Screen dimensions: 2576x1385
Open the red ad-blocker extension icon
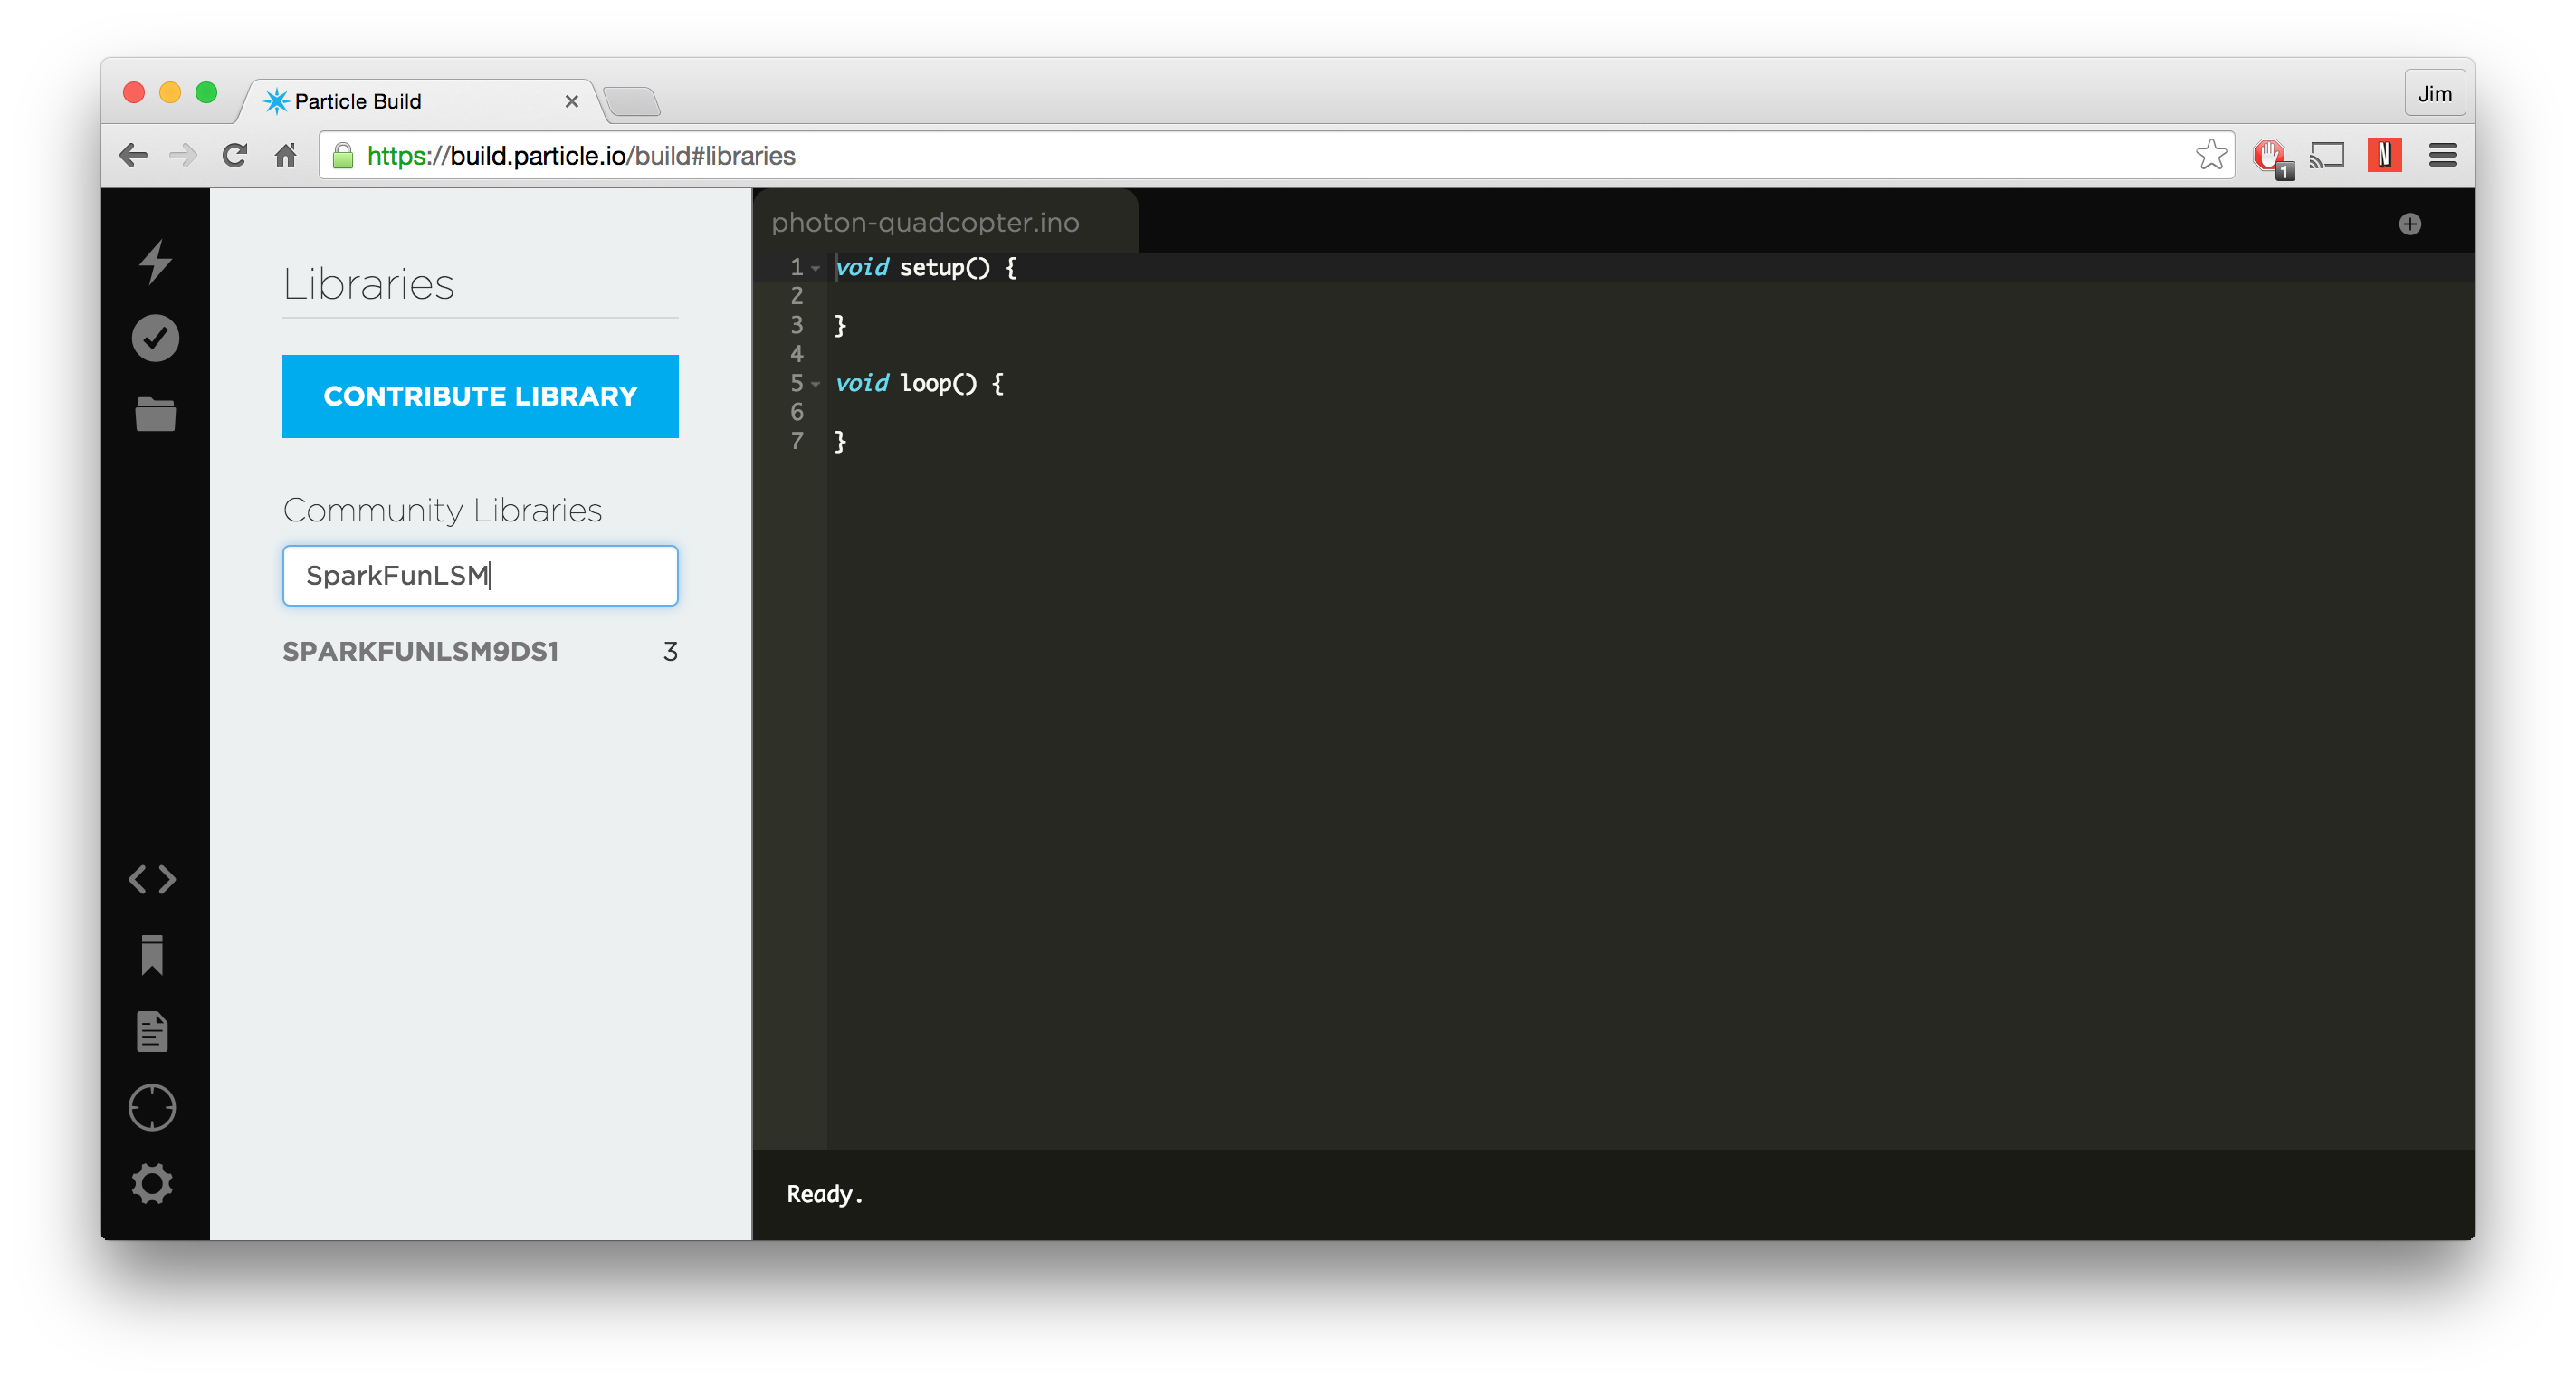(2271, 157)
